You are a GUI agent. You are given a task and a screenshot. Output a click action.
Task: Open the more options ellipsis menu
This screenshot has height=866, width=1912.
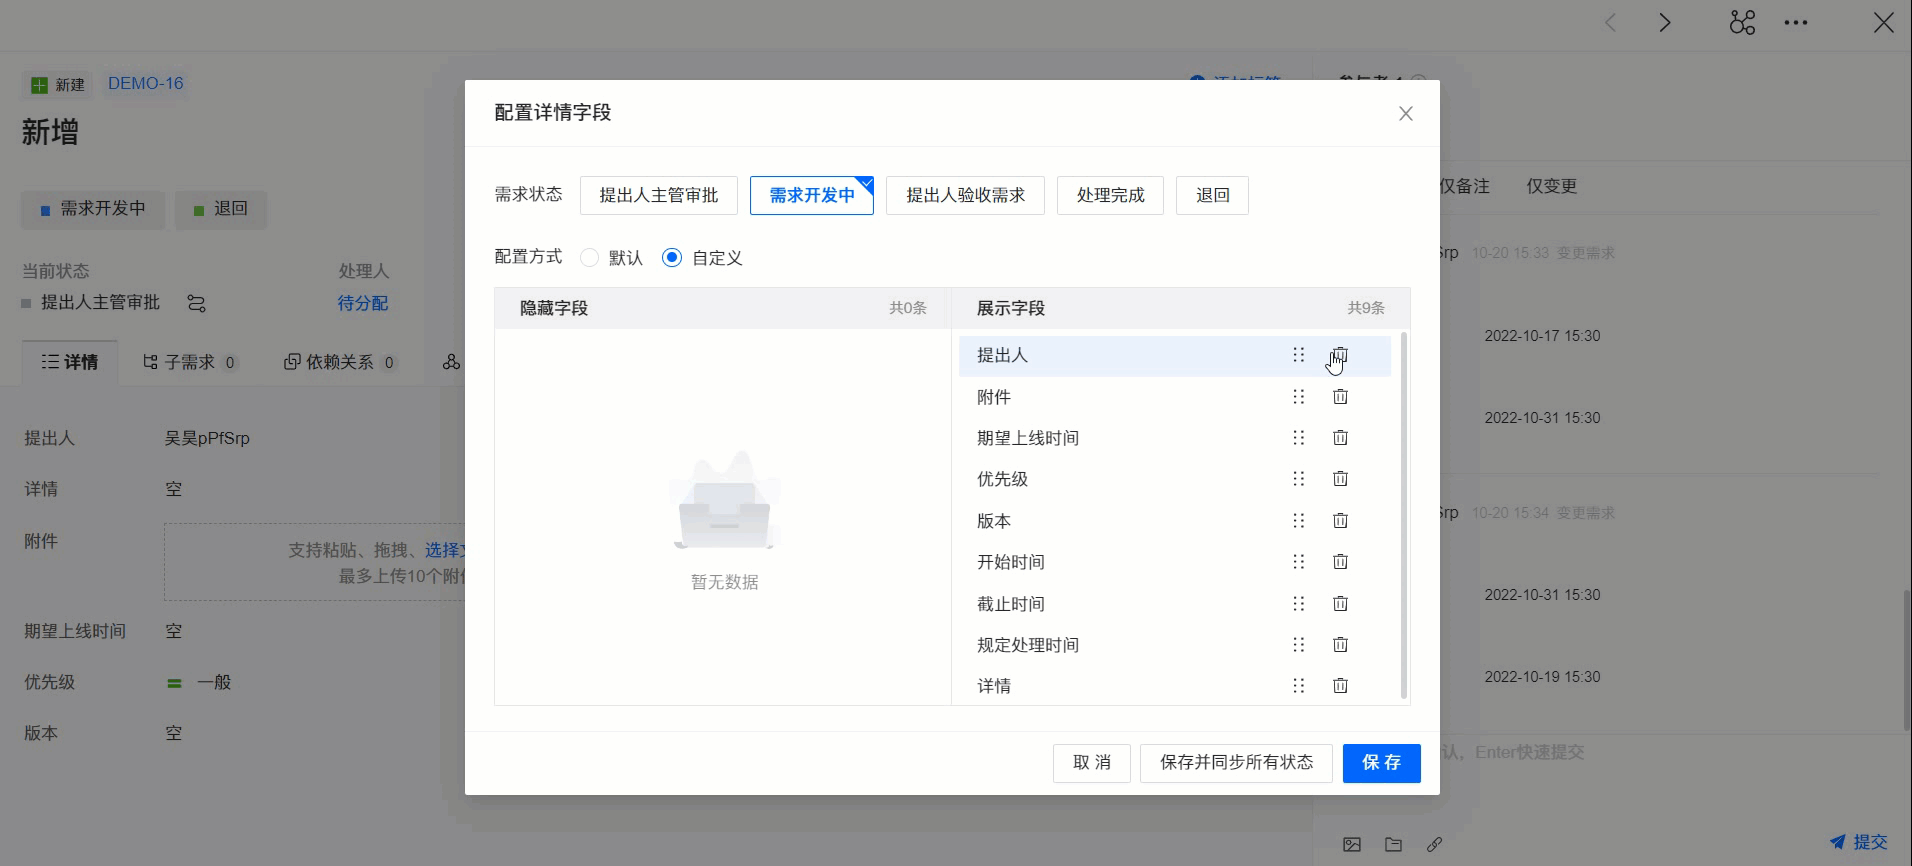pyautogui.click(x=1796, y=23)
